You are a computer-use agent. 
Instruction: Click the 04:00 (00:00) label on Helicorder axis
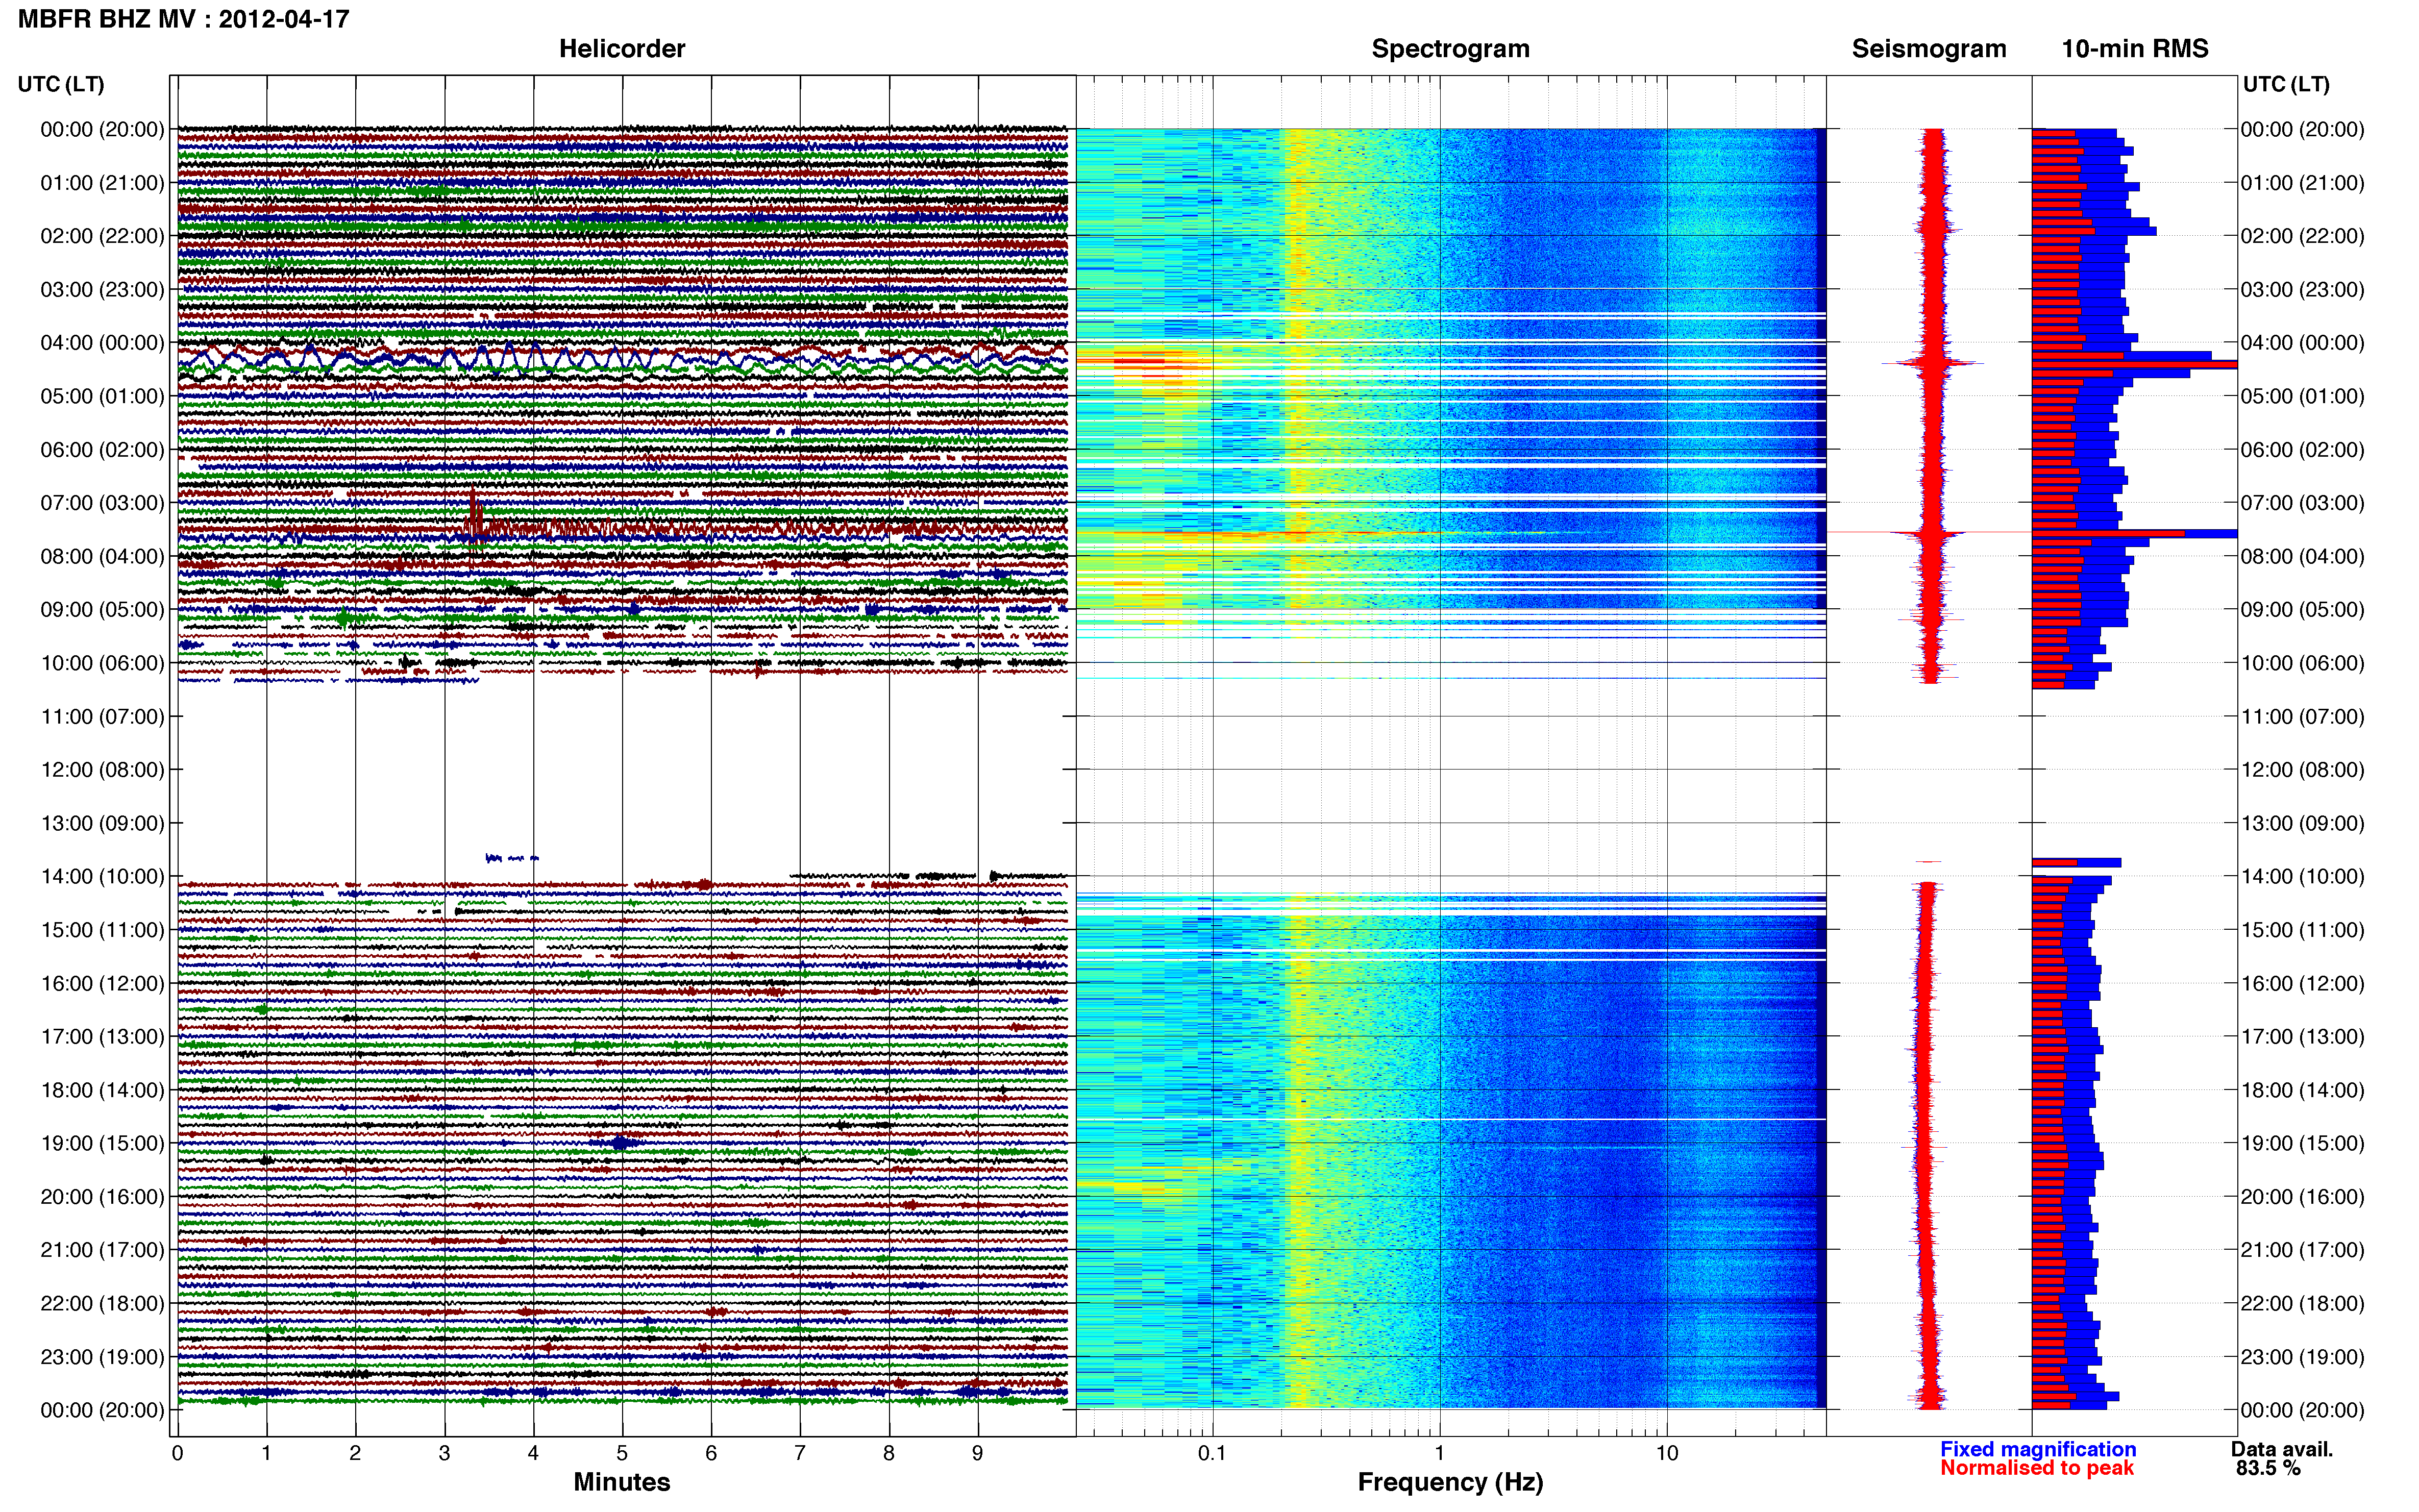click(x=102, y=343)
